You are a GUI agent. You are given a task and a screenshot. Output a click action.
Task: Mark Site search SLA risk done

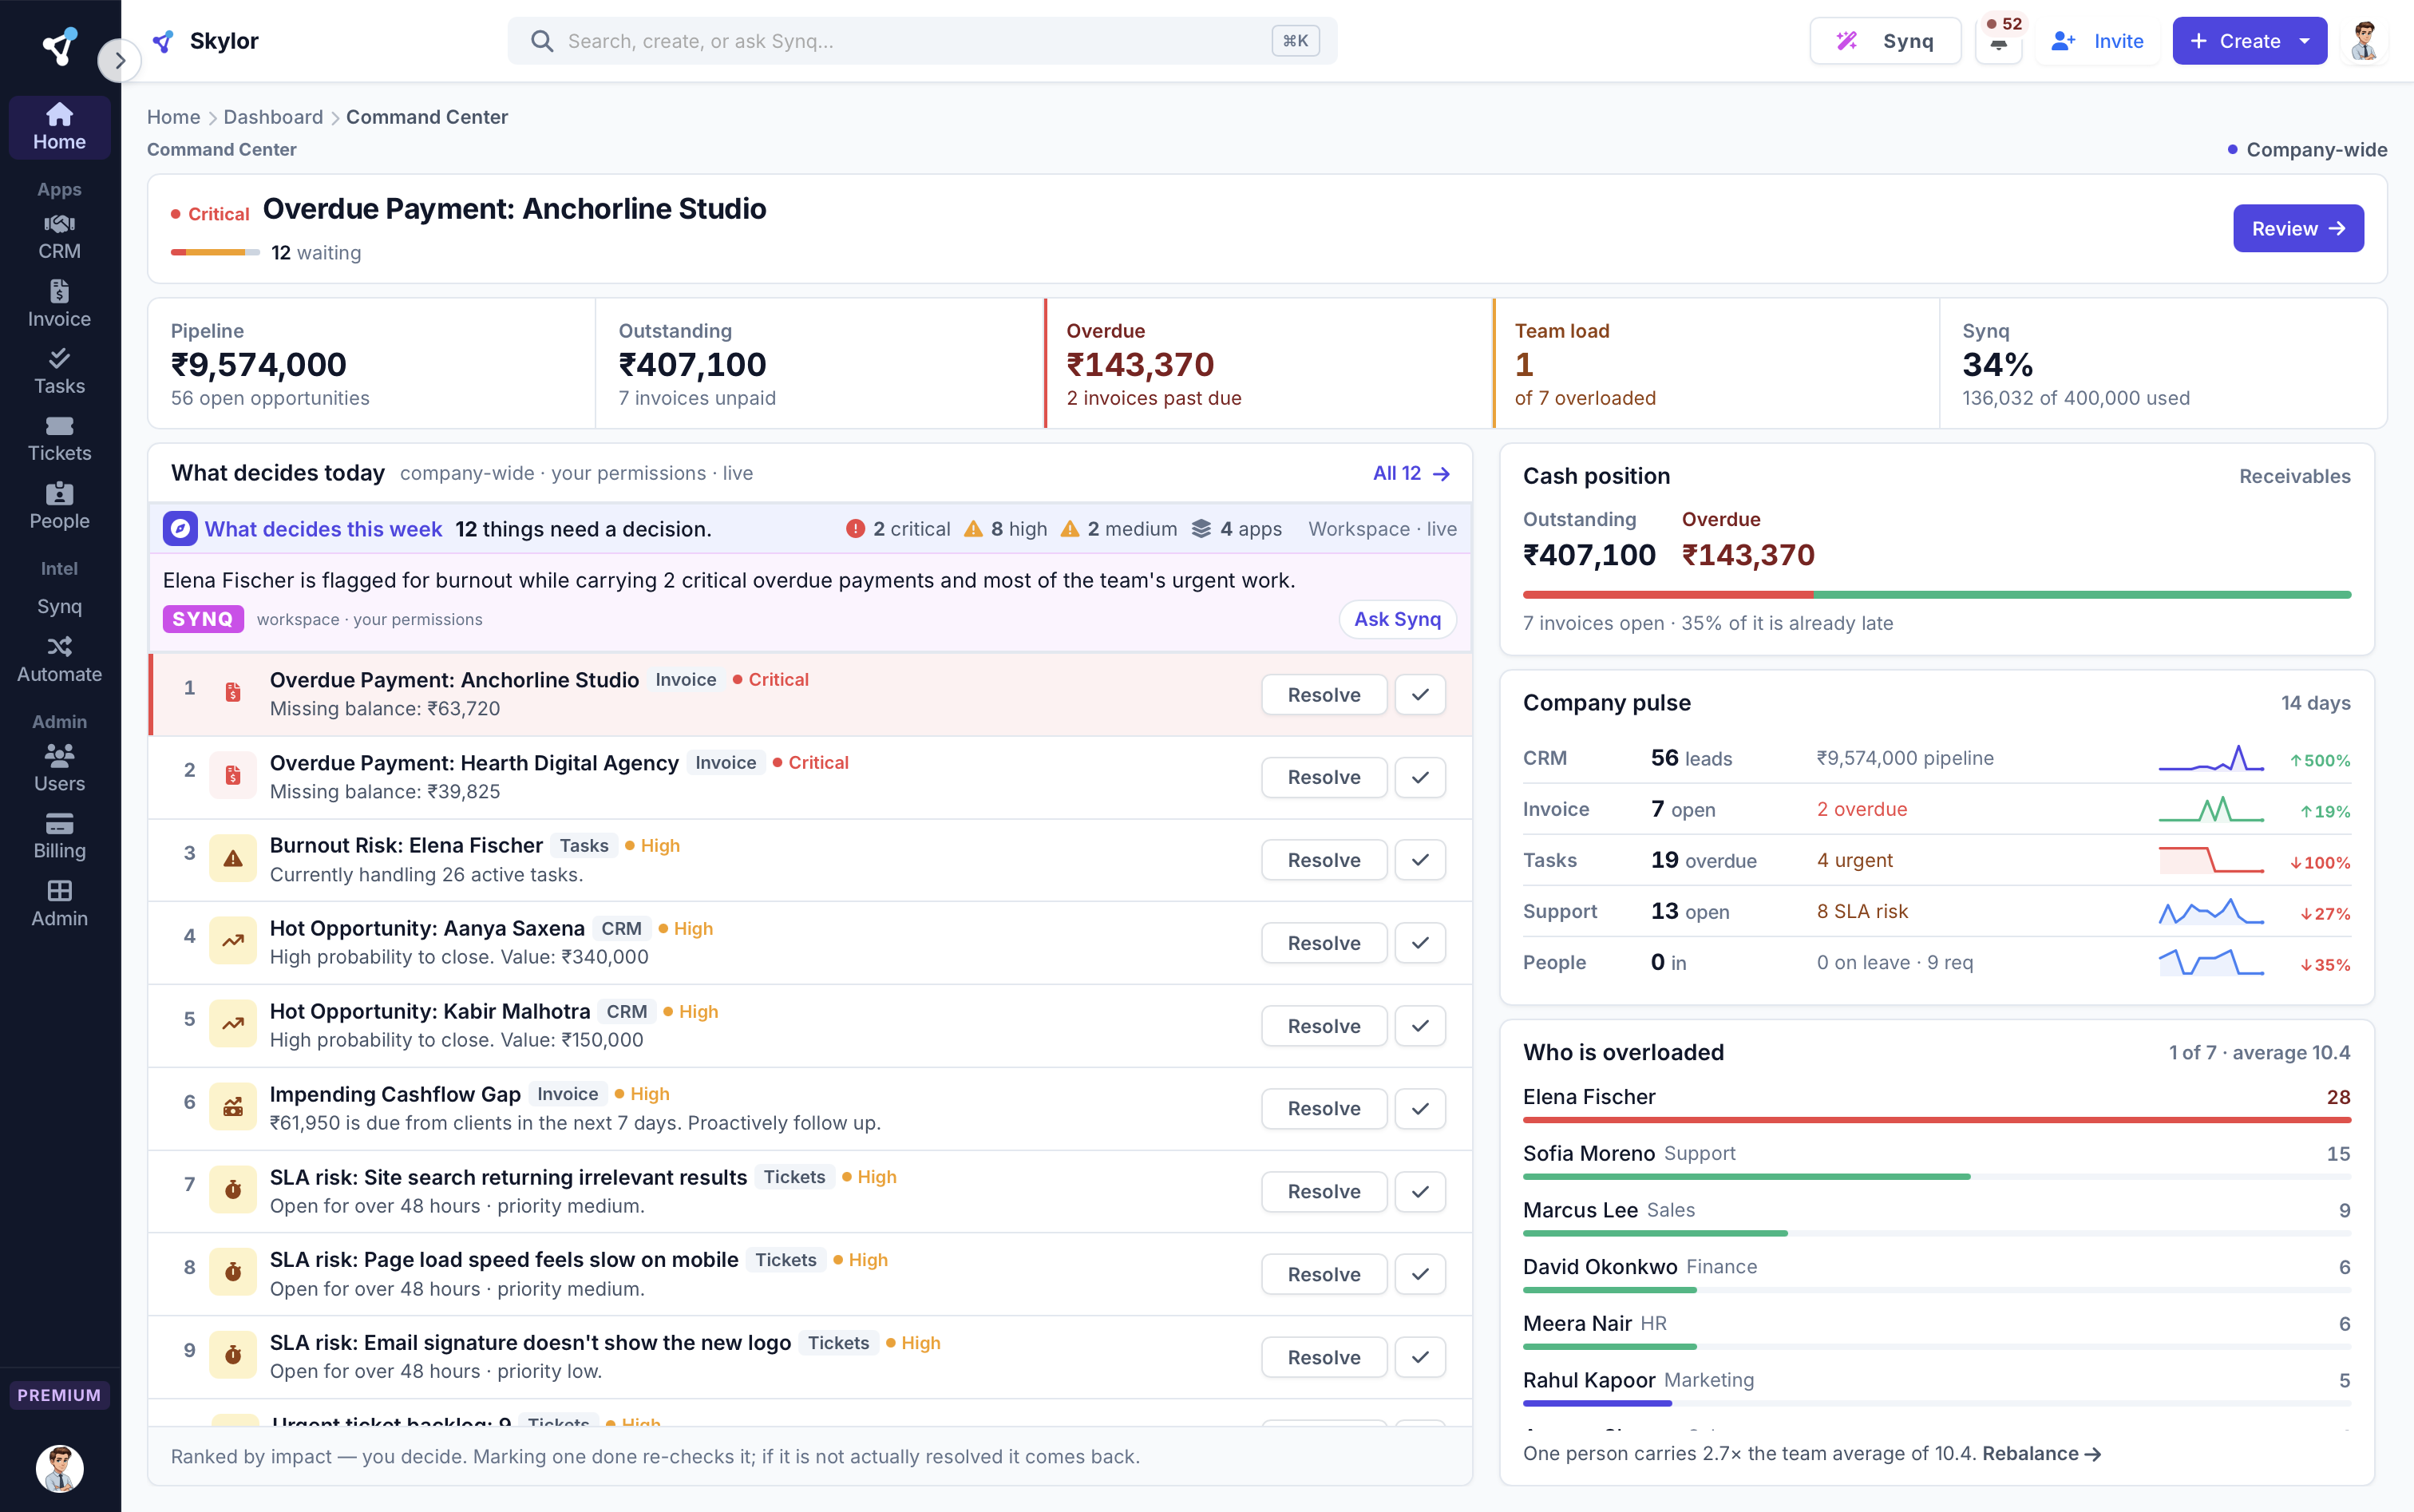(1420, 1191)
